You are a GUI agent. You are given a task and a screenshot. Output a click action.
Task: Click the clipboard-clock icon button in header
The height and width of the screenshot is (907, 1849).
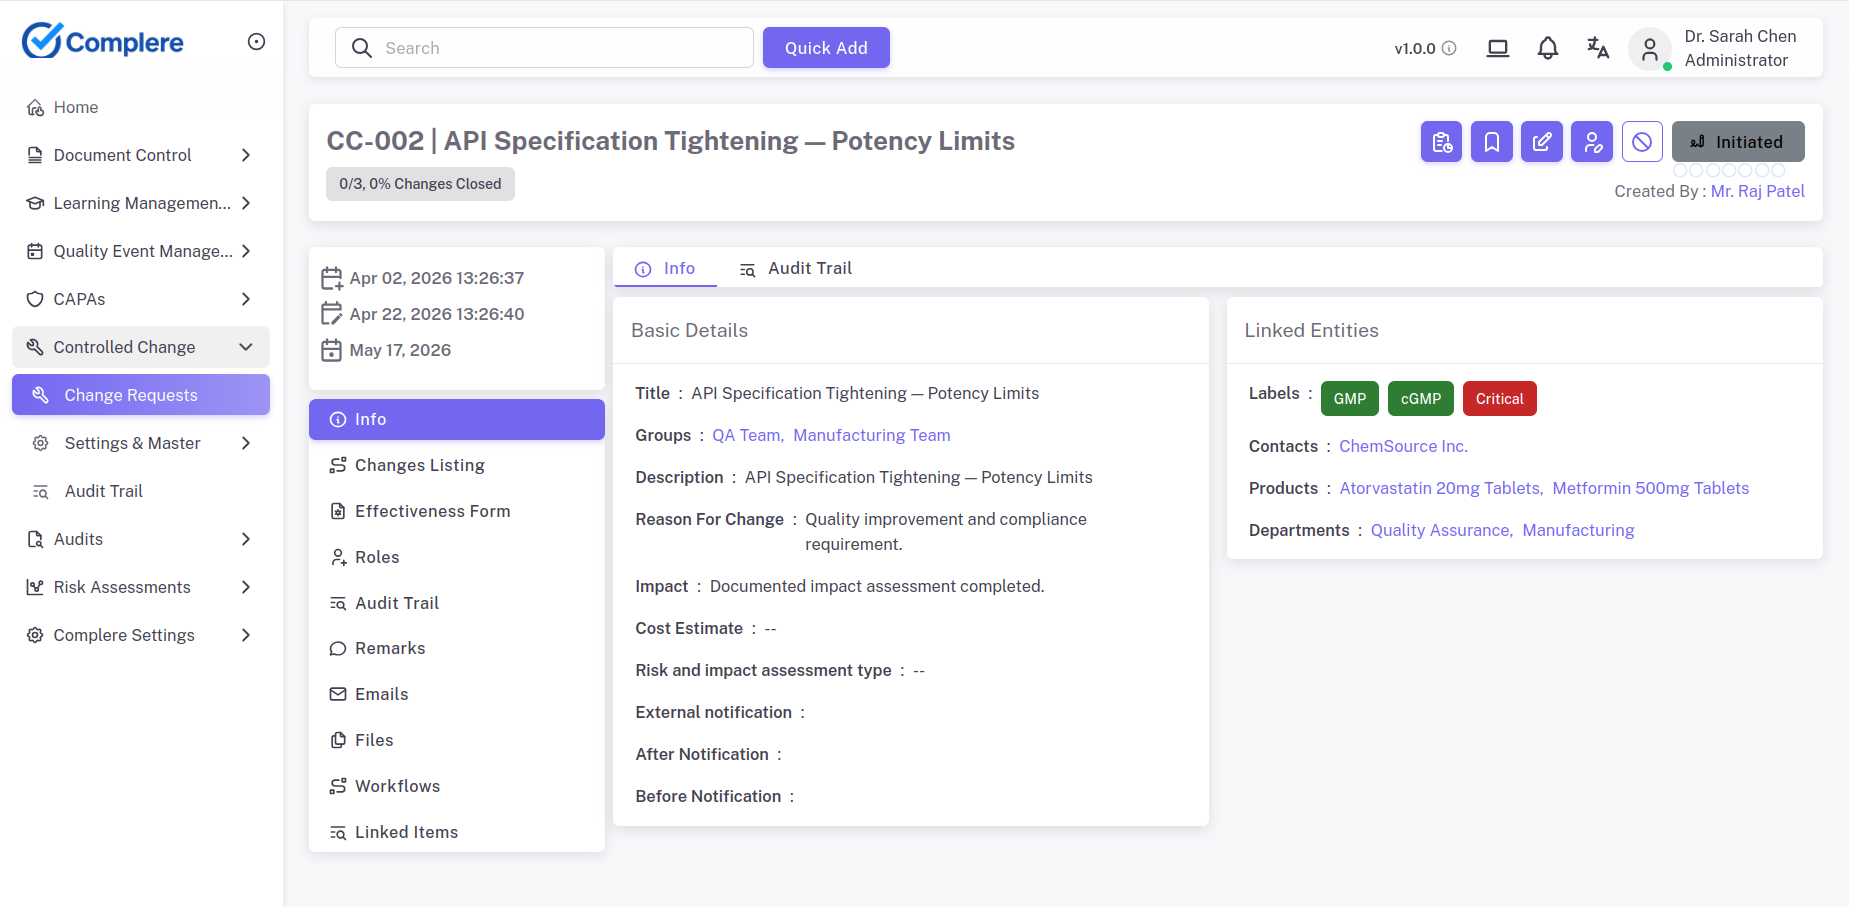coord(1441,142)
